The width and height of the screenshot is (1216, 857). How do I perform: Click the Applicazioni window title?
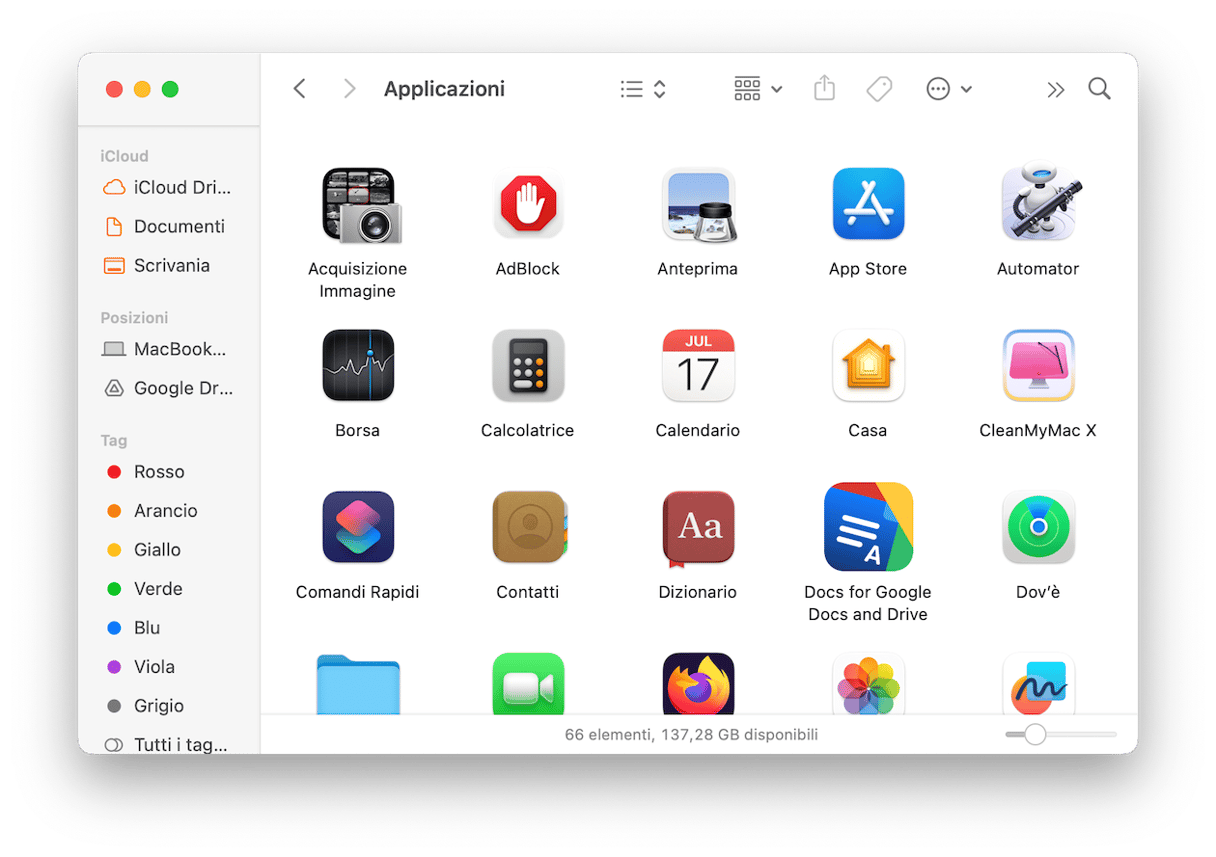[444, 89]
